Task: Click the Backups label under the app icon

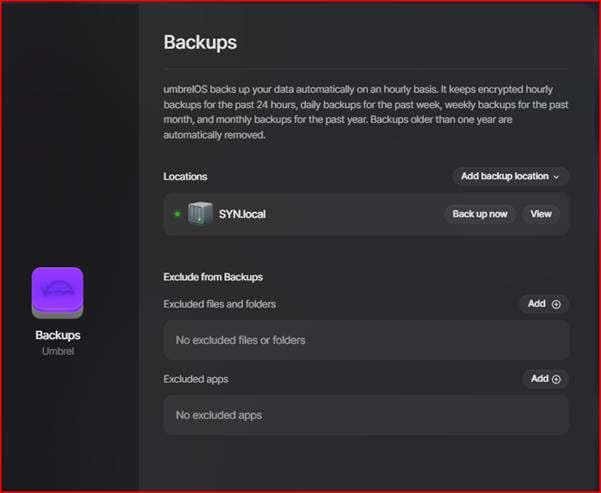Action: point(57,335)
